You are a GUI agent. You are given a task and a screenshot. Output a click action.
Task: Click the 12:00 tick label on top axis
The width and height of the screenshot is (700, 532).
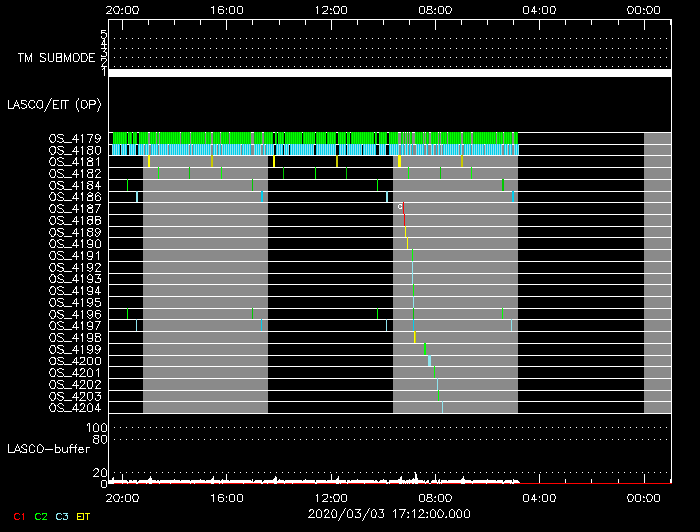click(331, 9)
